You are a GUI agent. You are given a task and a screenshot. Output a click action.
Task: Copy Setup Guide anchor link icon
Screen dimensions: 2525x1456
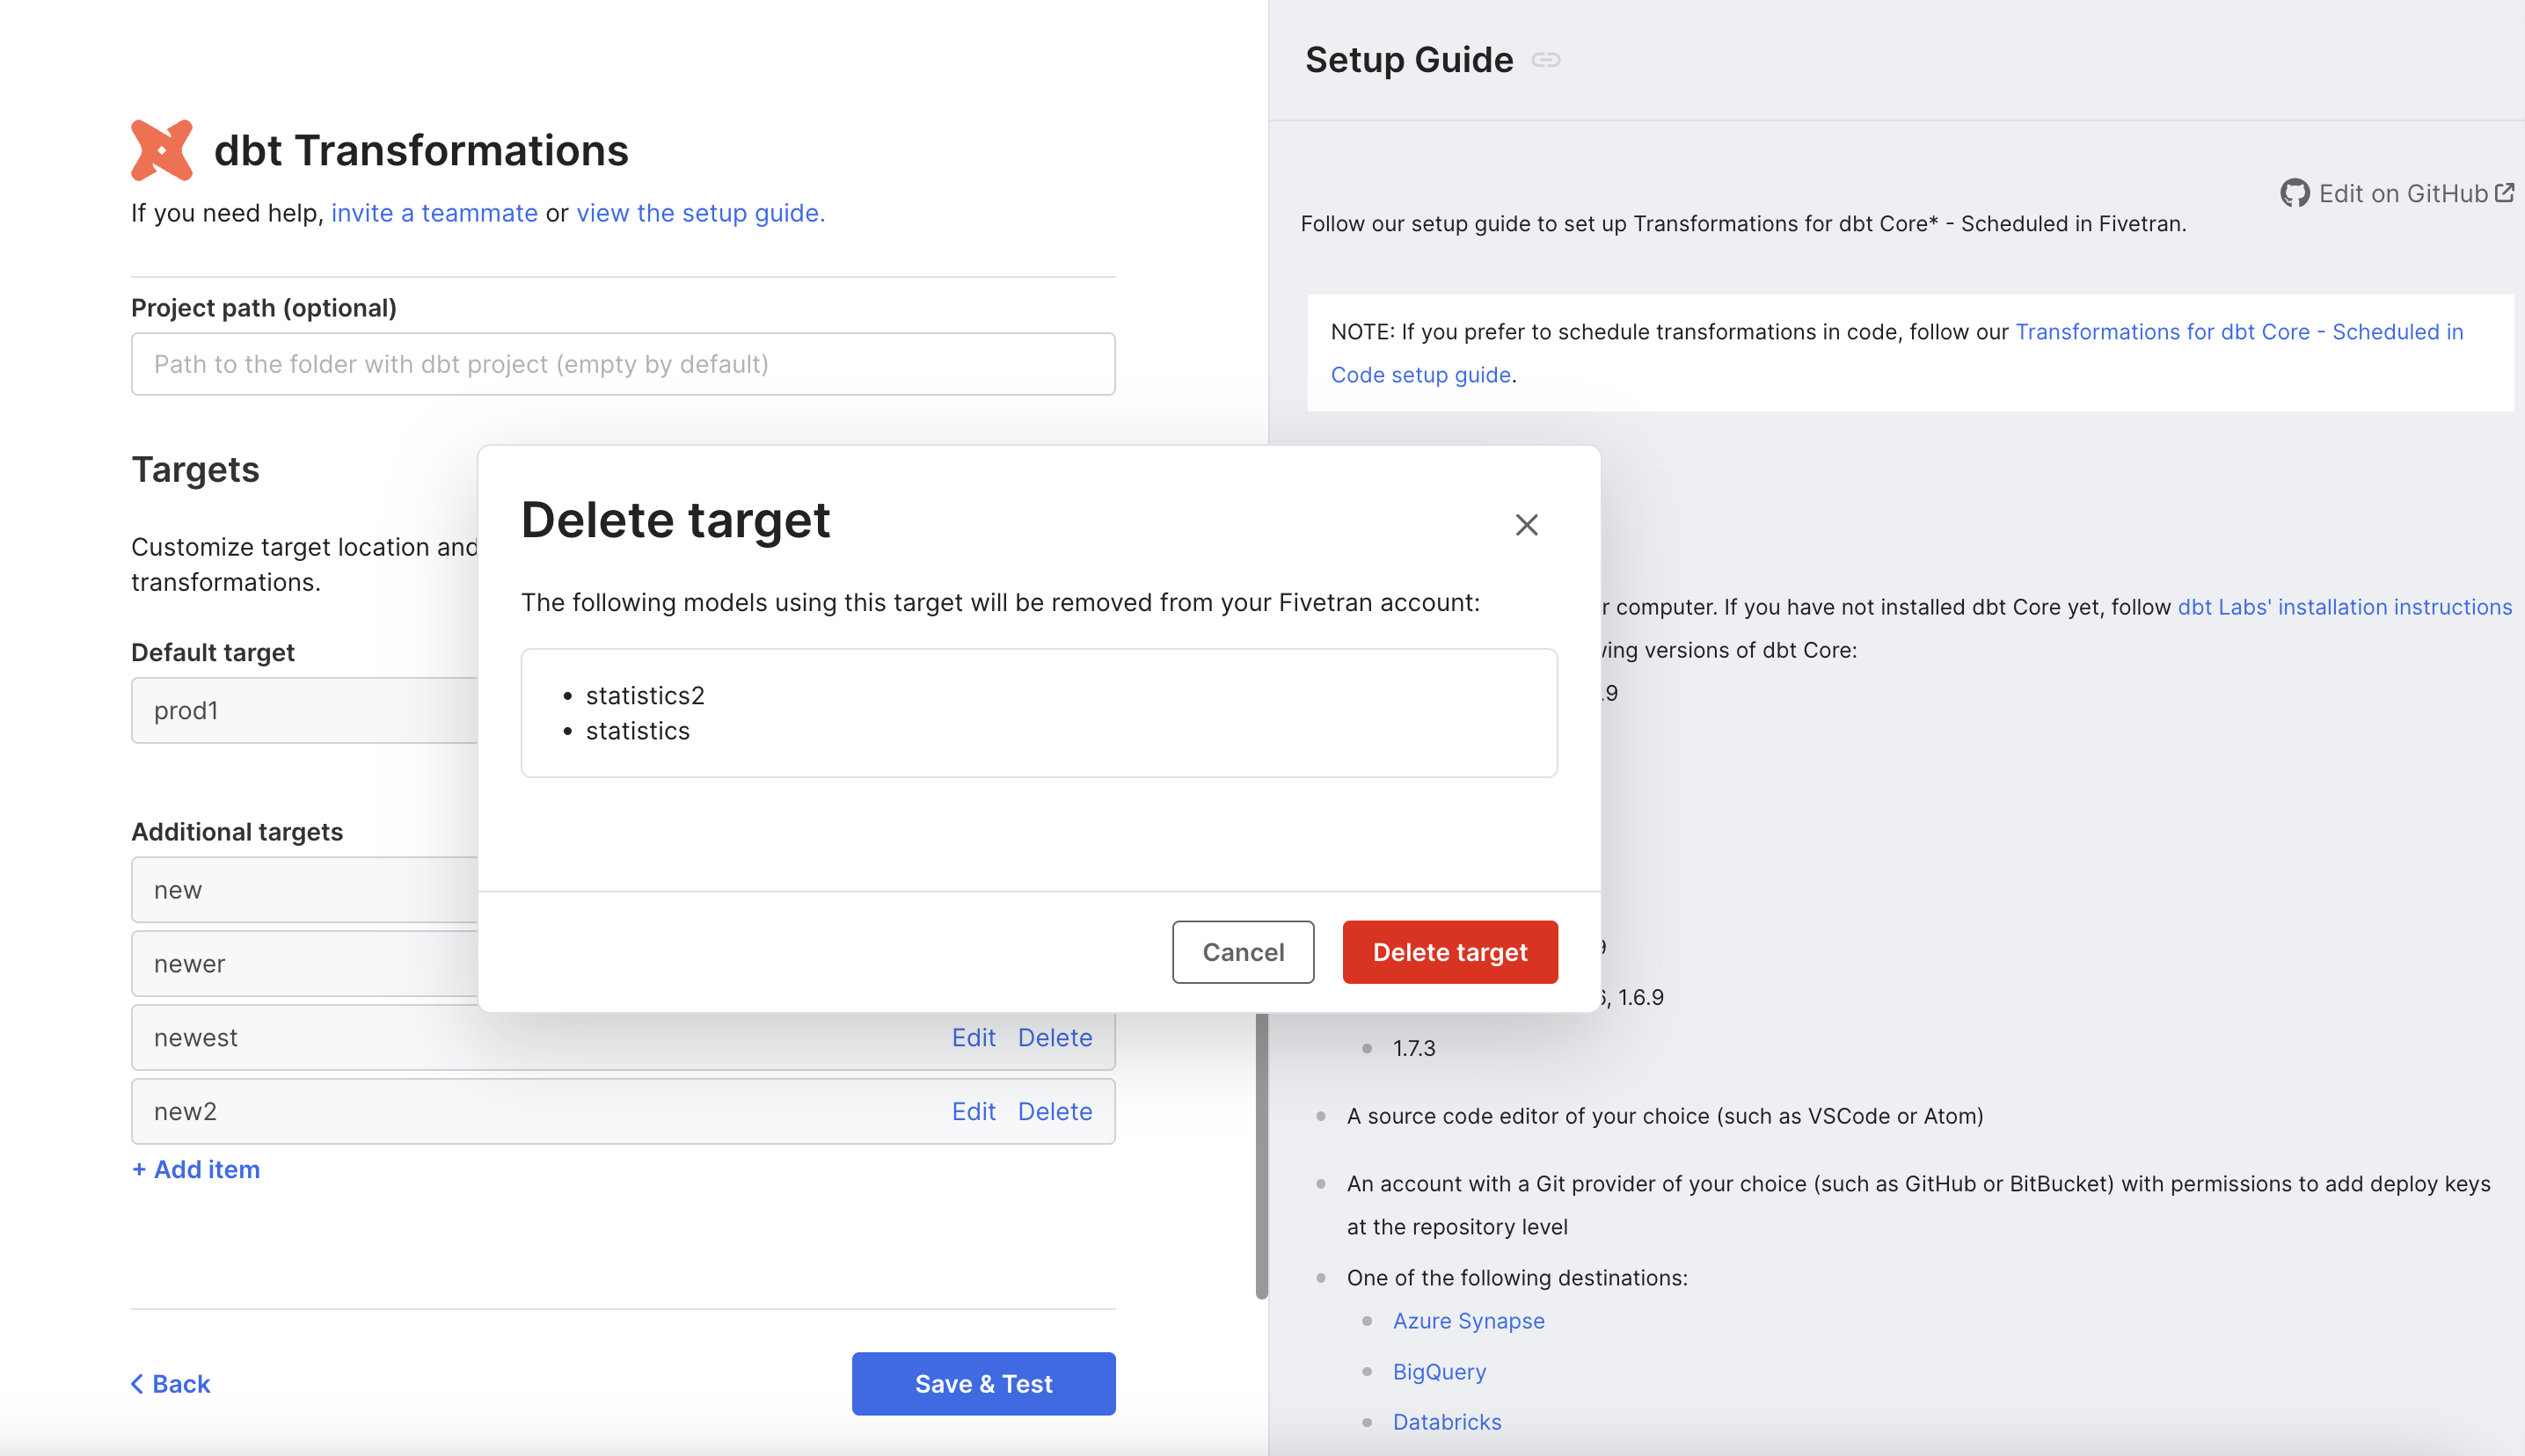(x=1546, y=60)
